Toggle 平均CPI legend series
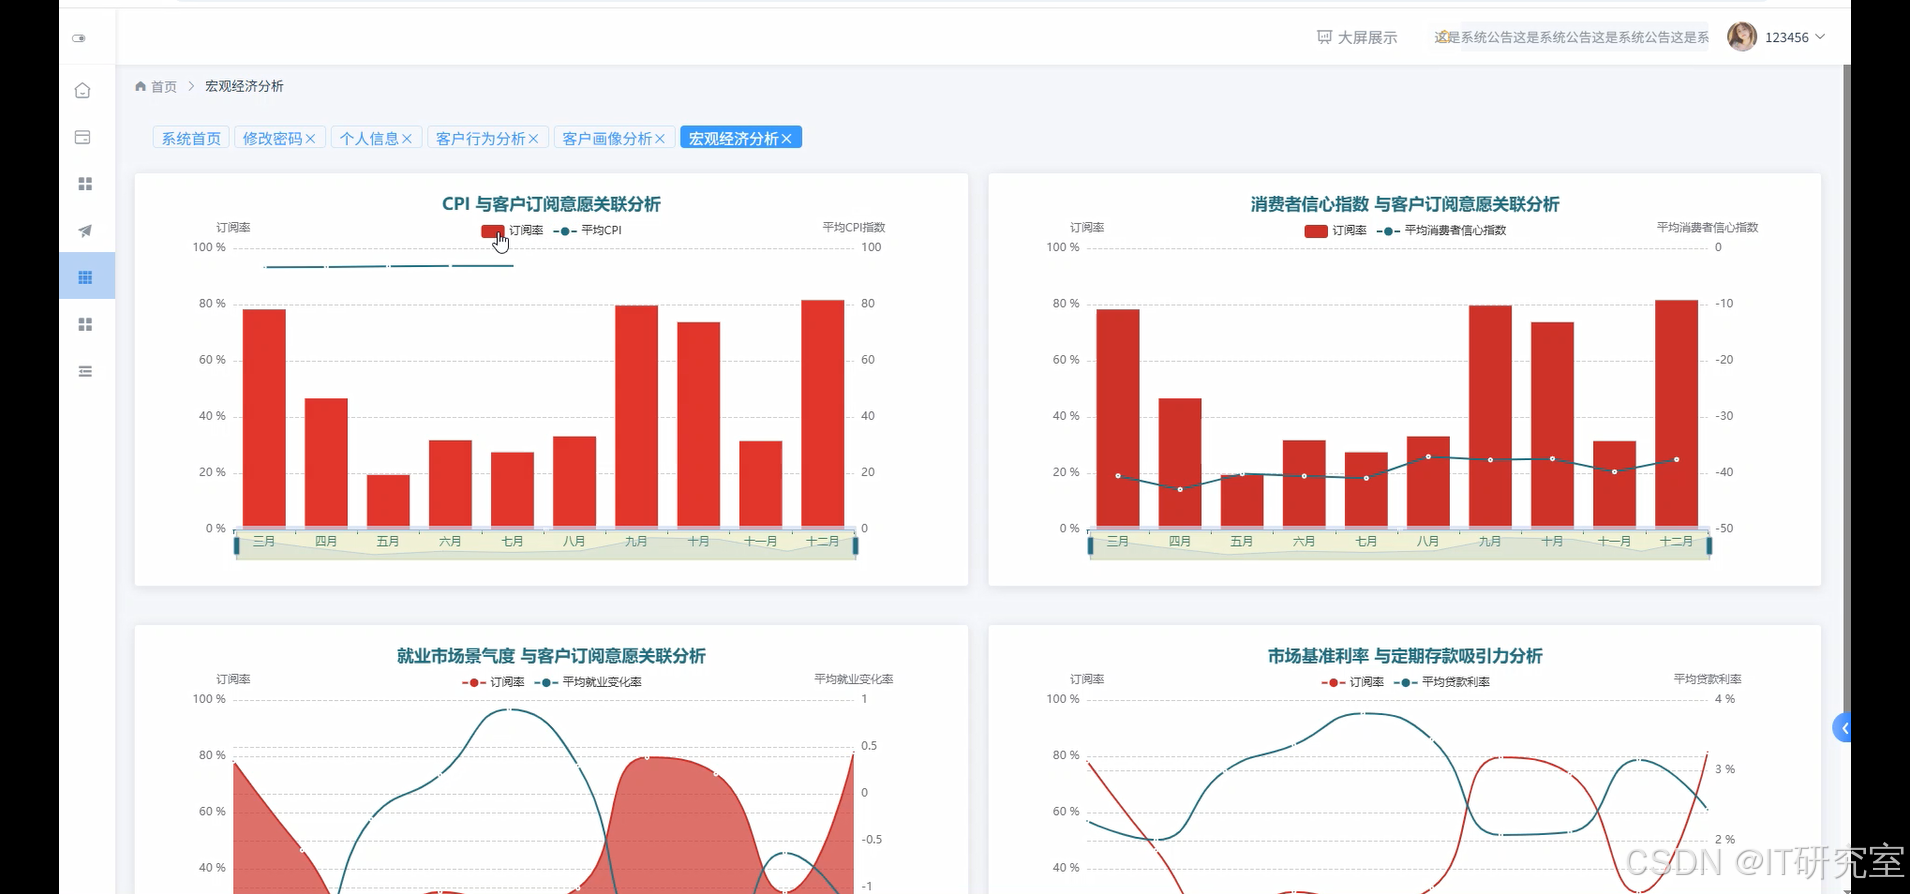Image resolution: width=1910 pixels, height=894 pixels. 588,231
